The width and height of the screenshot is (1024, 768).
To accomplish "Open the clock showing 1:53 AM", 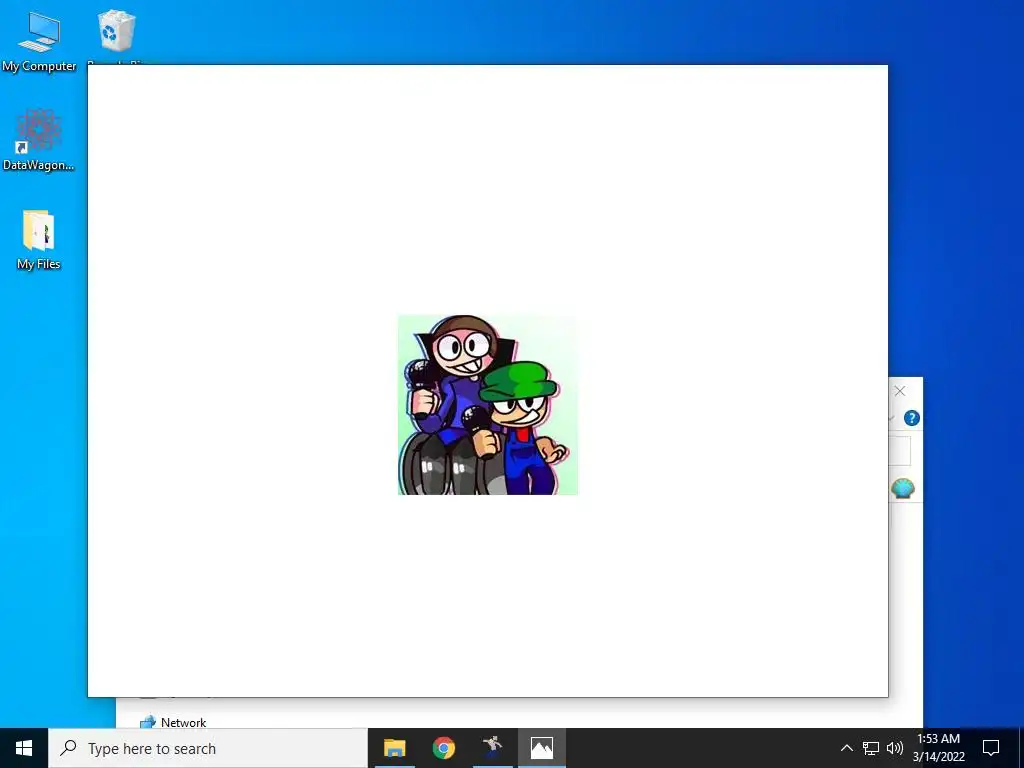I will [938, 748].
